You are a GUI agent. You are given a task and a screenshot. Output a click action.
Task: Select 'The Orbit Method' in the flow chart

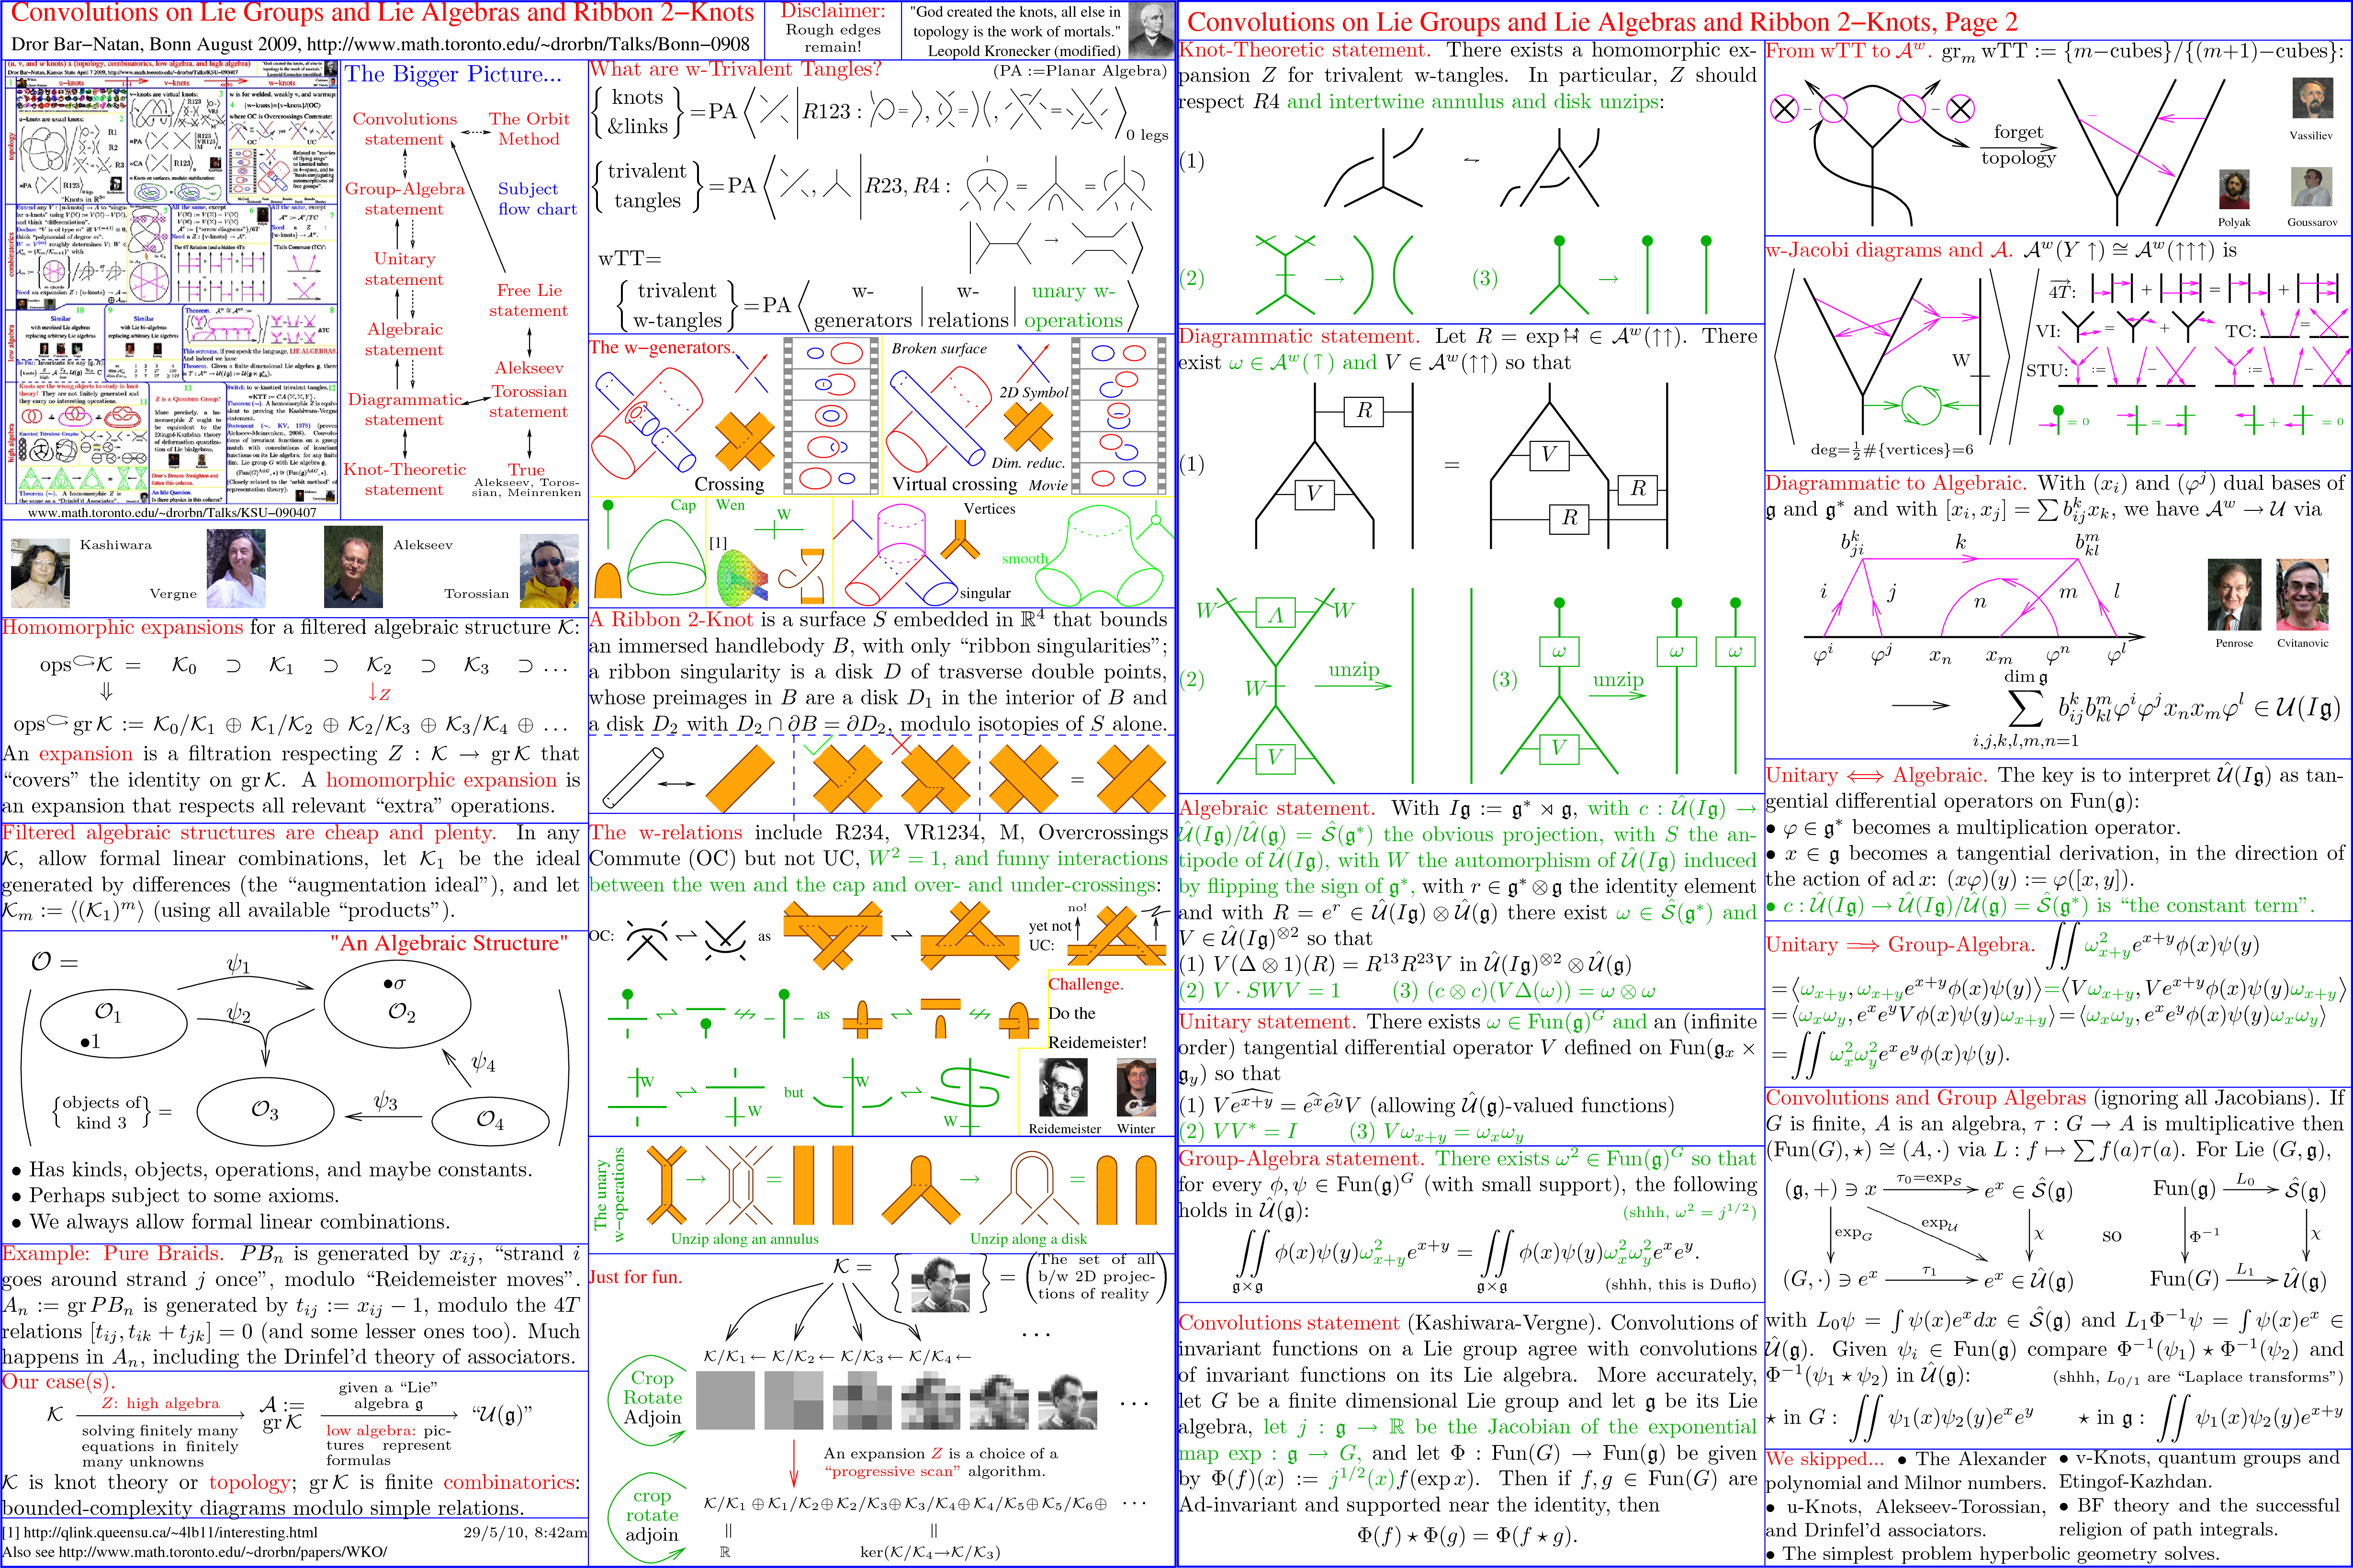click(529, 129)
